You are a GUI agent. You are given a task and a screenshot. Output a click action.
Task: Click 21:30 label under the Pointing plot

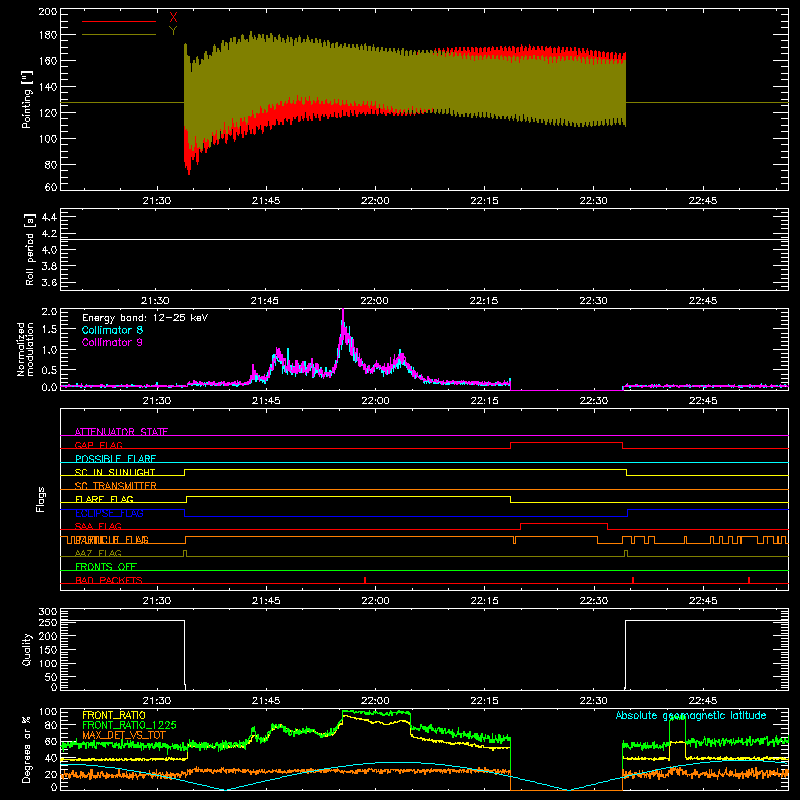(x=157, y=201)
